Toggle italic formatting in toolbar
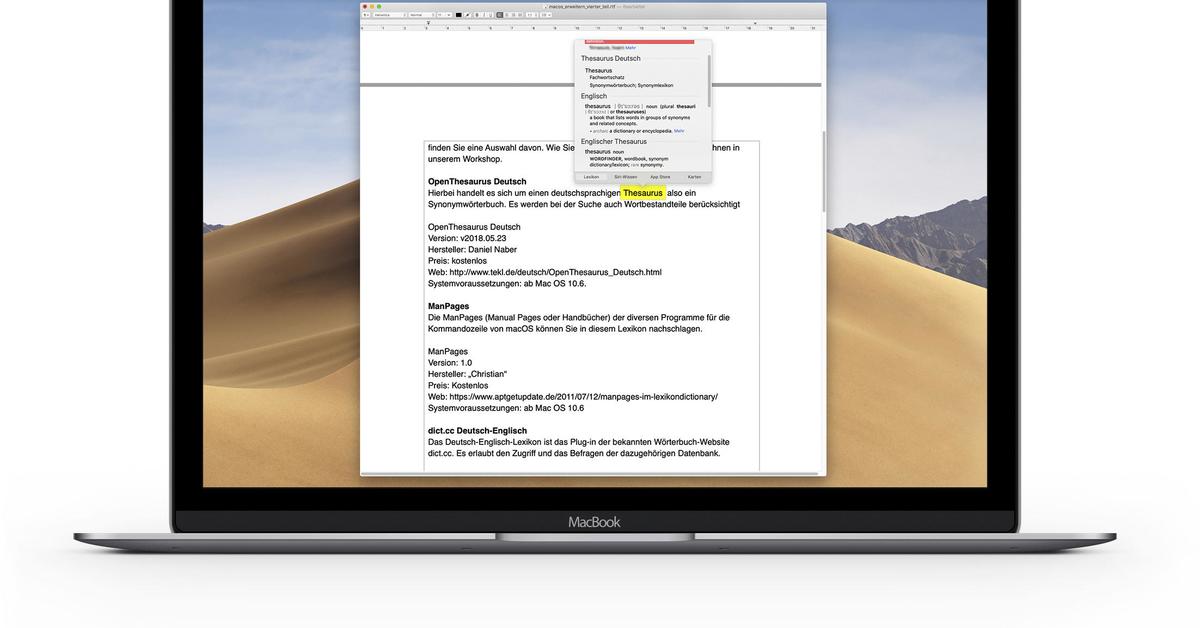The image size is (1200, 628). 484,15
